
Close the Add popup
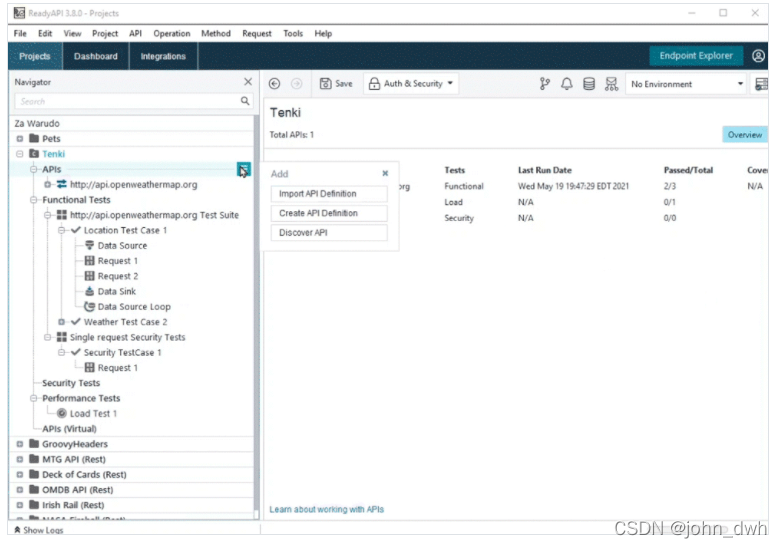pos(385,174)
